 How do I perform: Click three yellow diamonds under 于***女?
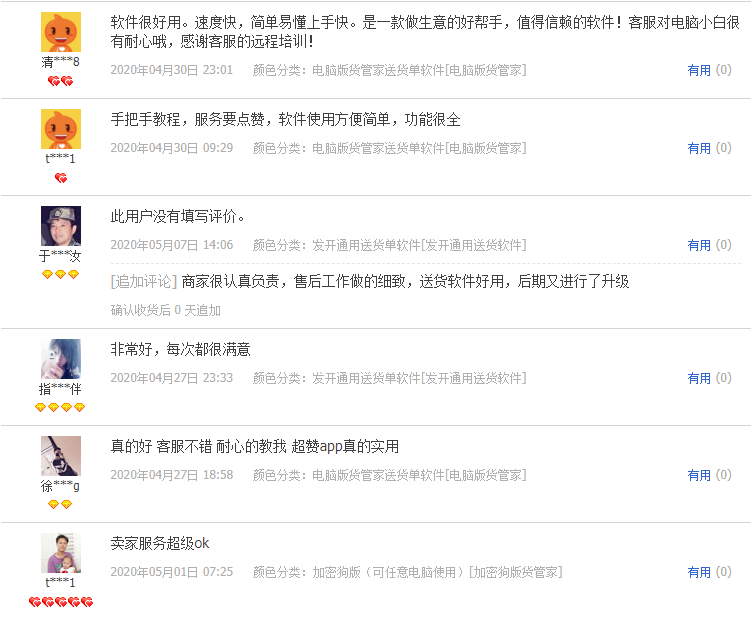61,275
